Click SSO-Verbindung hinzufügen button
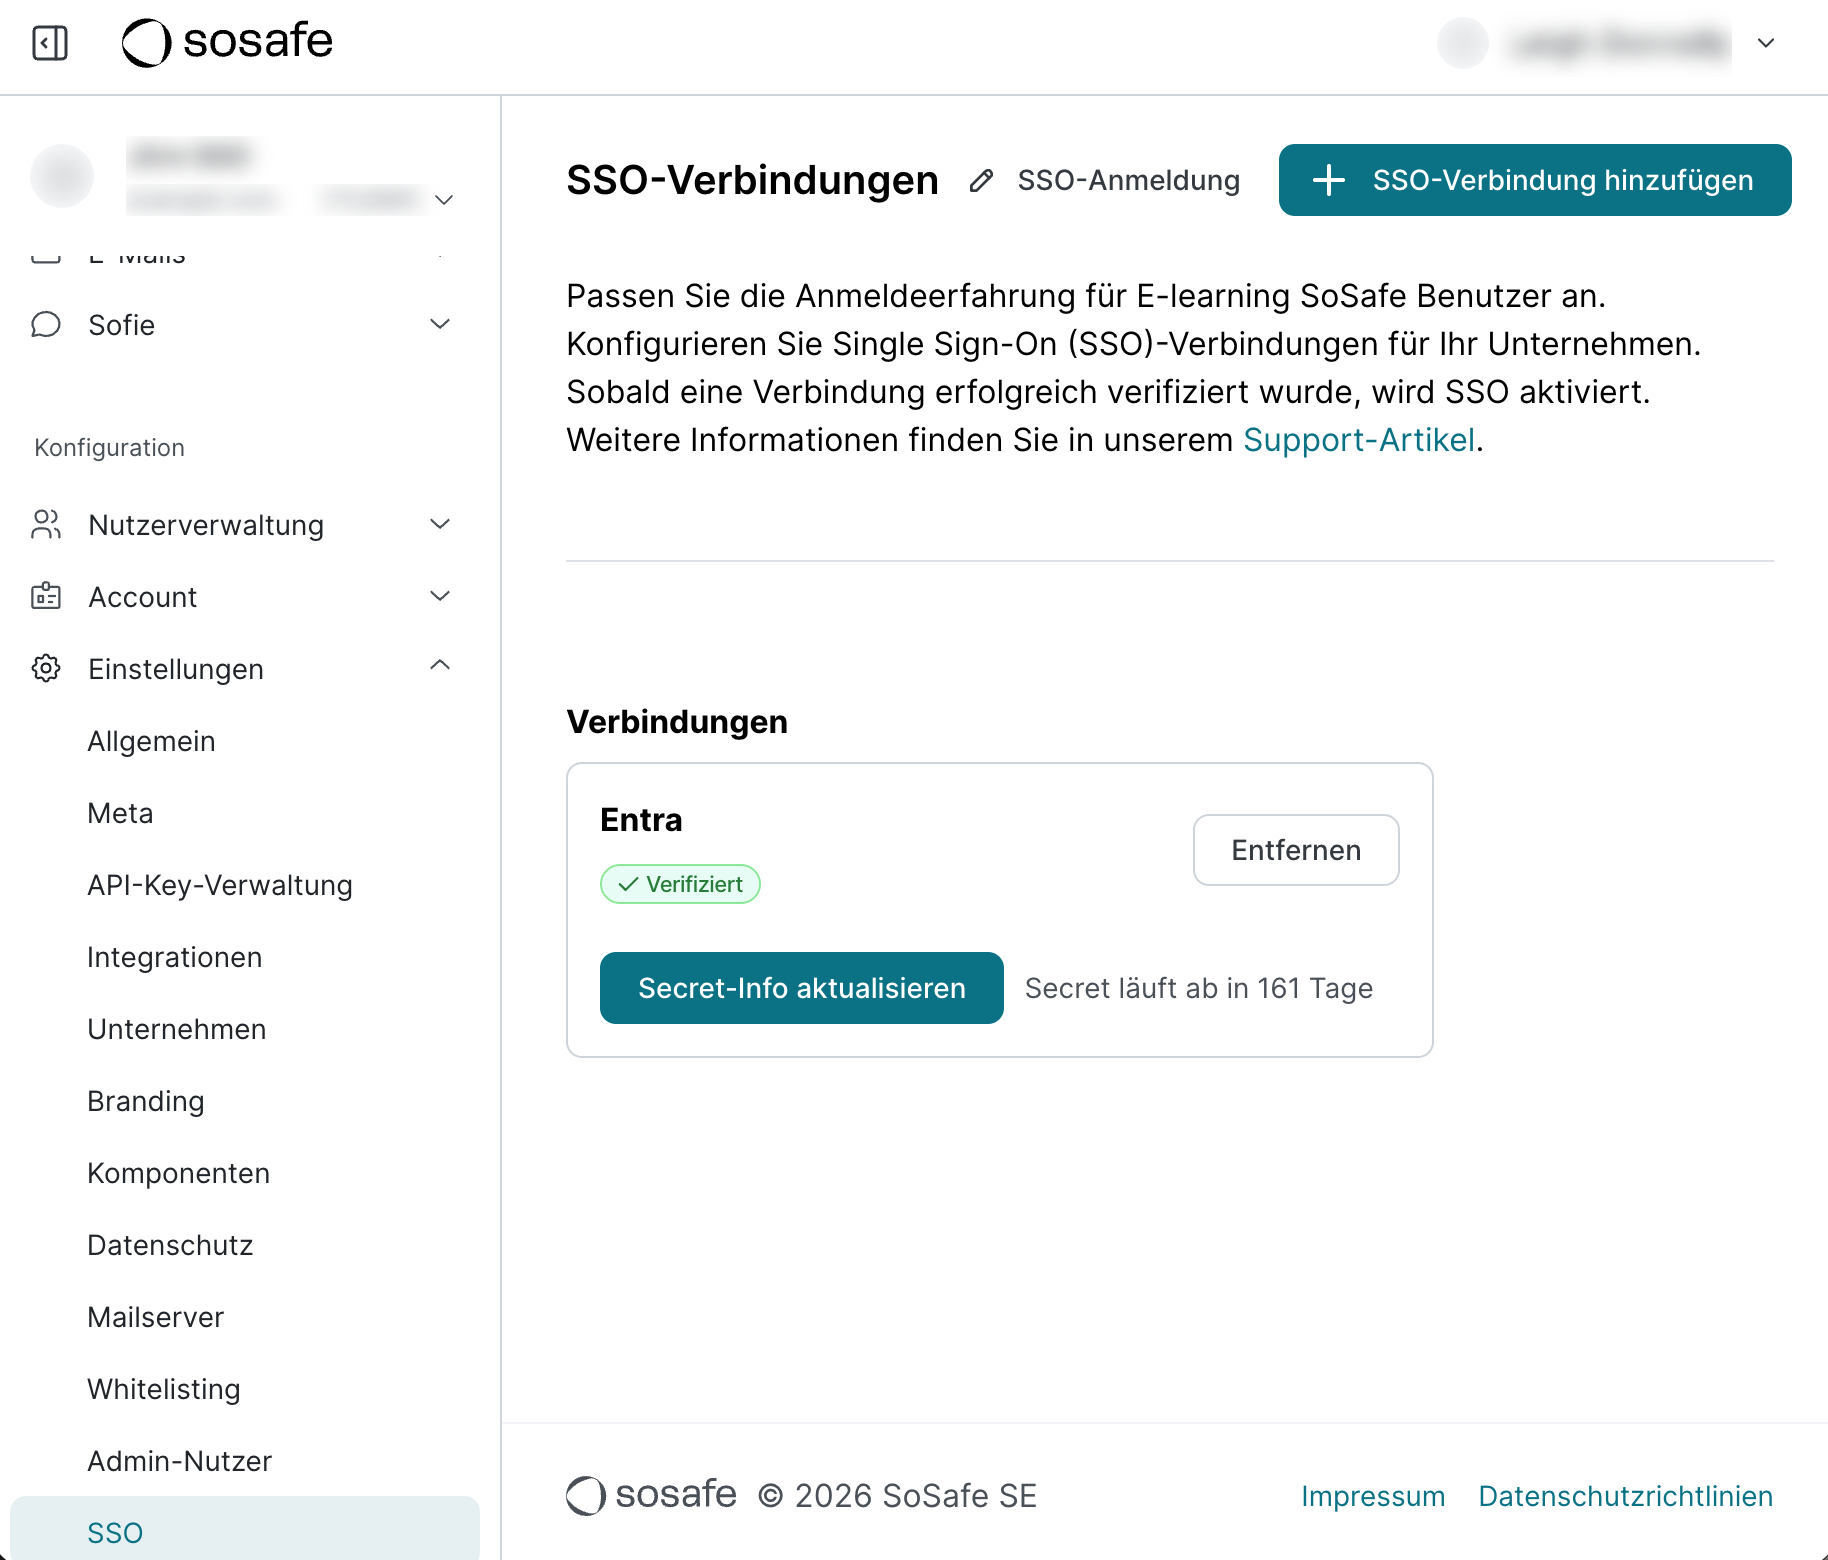This screenshot has width=1828, height=1560. tap(1535, 180)
